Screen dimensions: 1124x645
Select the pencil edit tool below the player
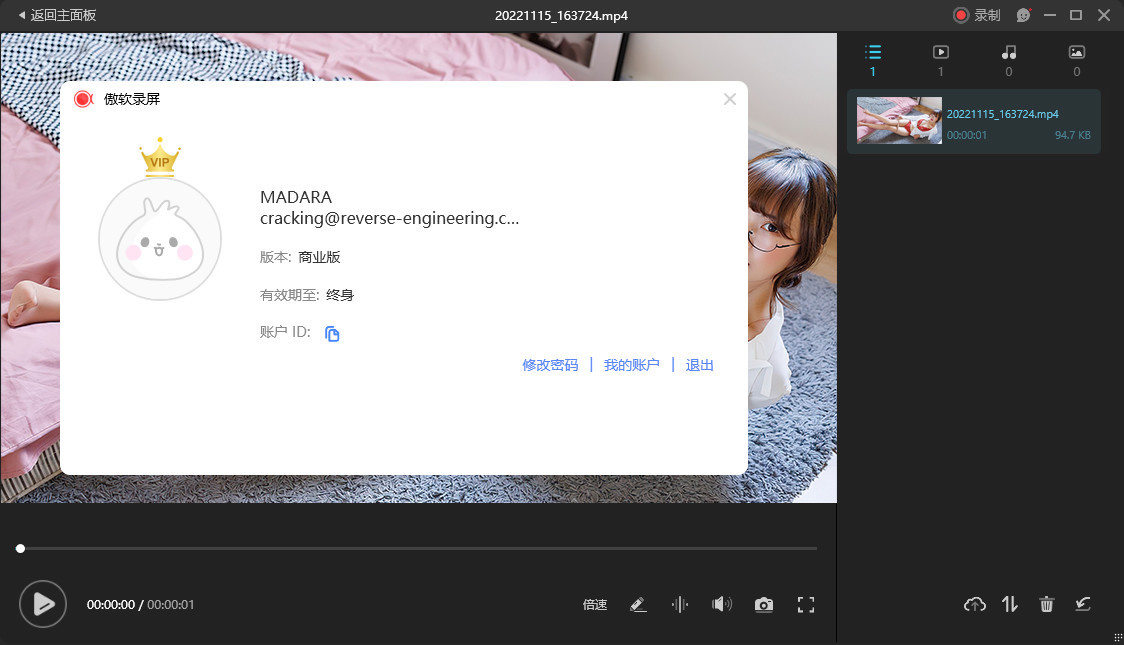(x=638, y=604)
